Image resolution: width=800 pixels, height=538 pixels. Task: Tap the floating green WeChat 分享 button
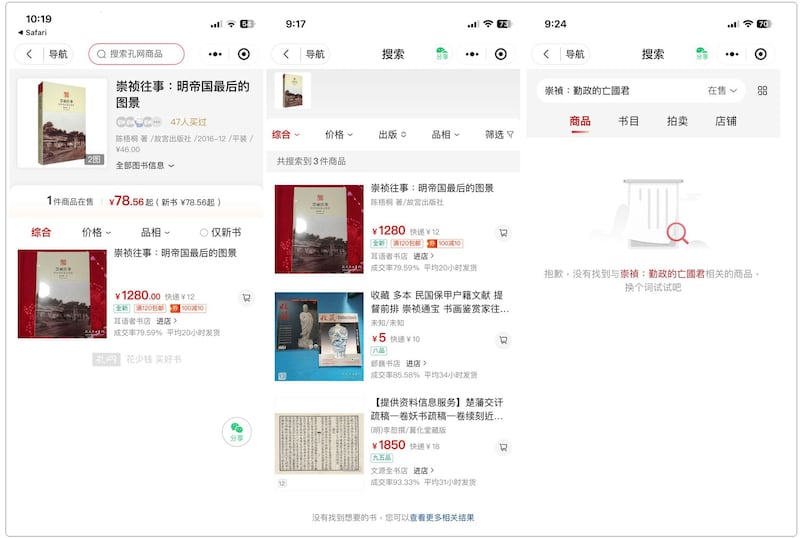pos(237,431)
